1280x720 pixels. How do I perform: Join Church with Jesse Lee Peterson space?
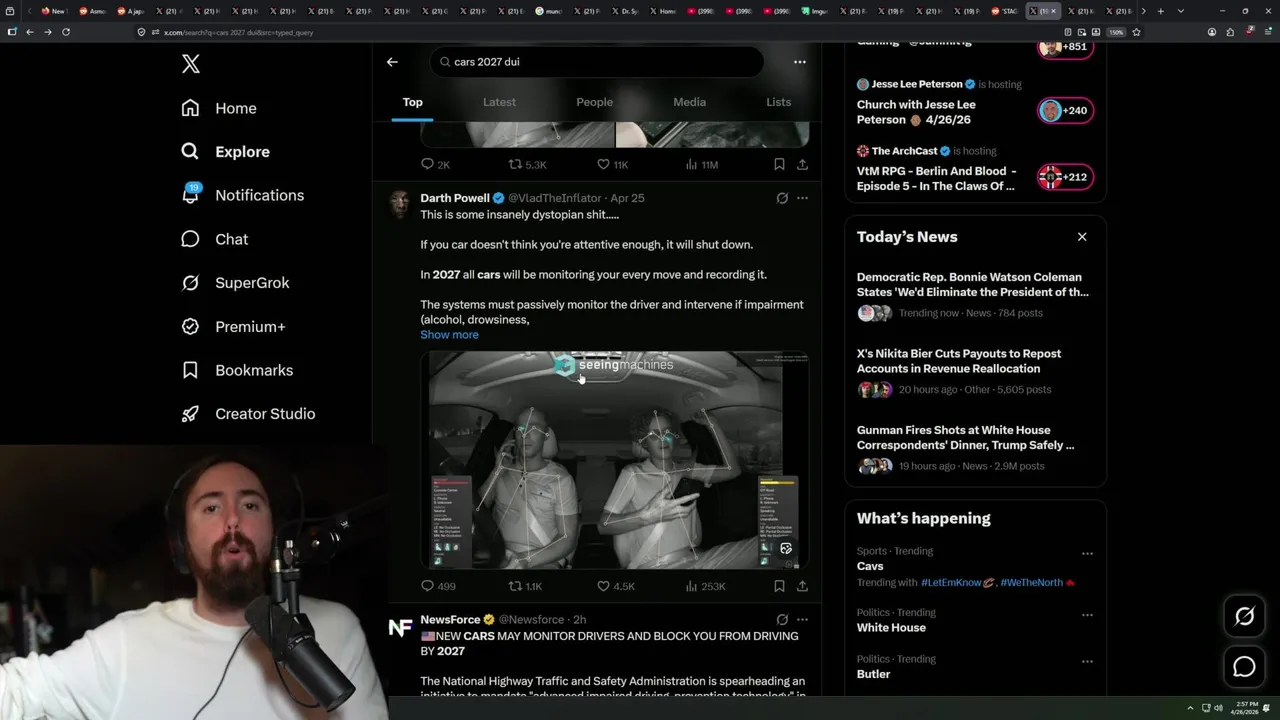(x=916, y=112)
